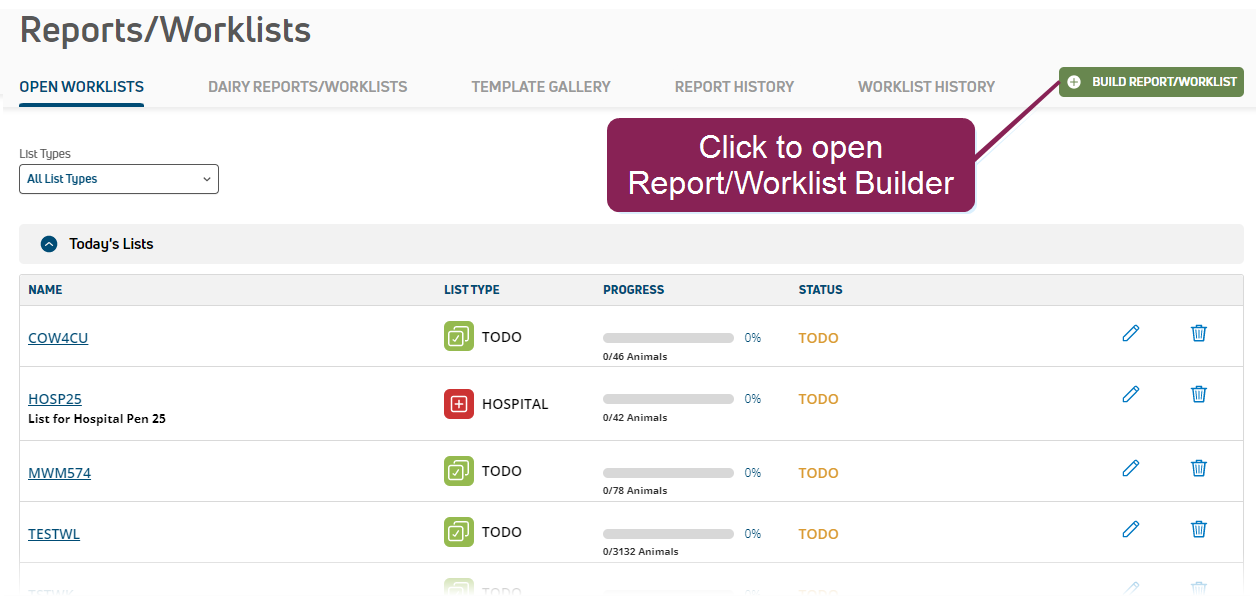Image resolution: width=1256 pixels, height=608 pixels.
Task: Click the Build Report/Worklist button
Action: 1151,82
